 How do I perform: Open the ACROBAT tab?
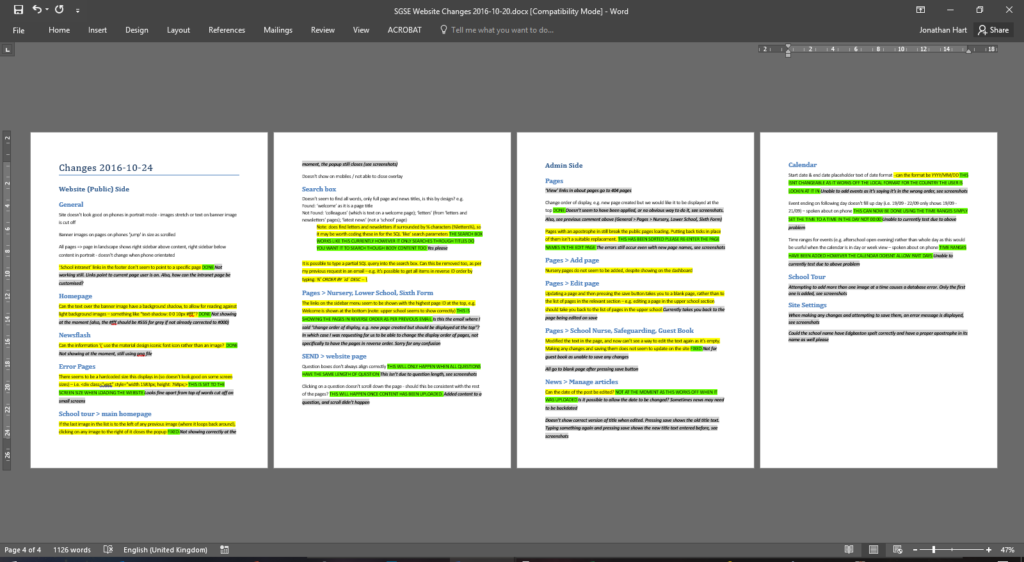click(x=404, y=30)
